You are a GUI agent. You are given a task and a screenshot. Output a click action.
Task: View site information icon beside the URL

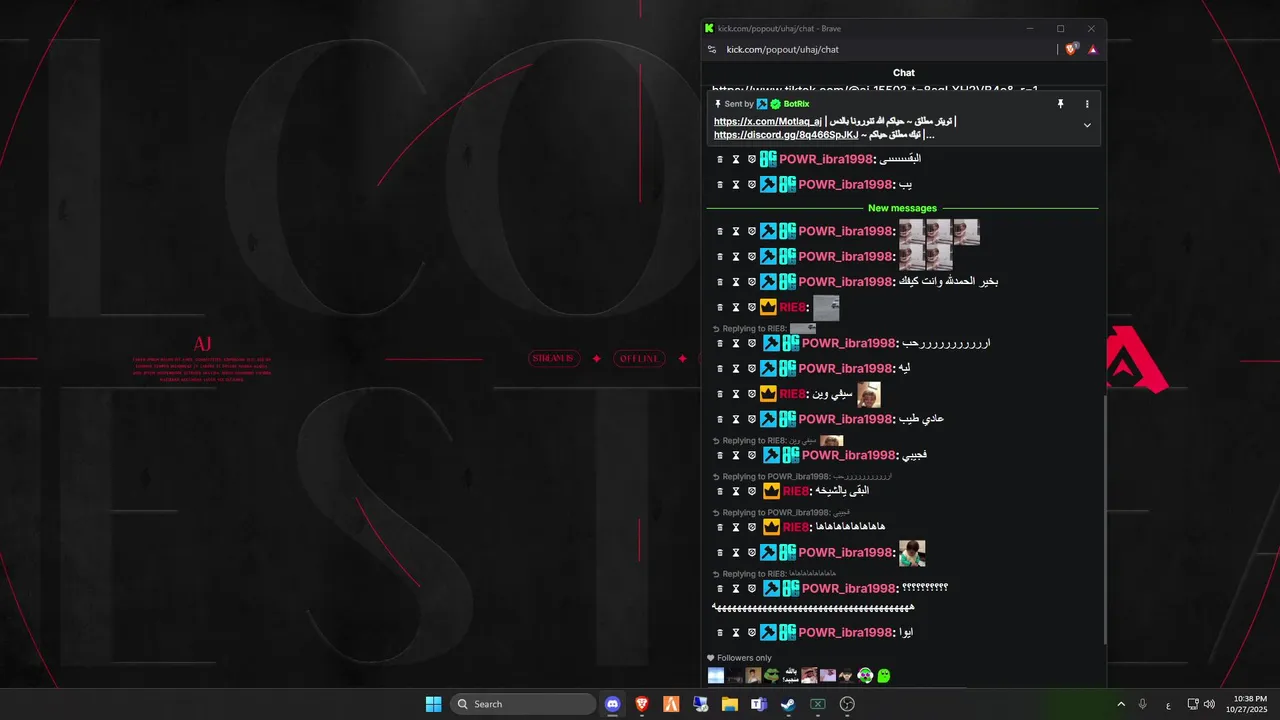(x=712, y=49)
